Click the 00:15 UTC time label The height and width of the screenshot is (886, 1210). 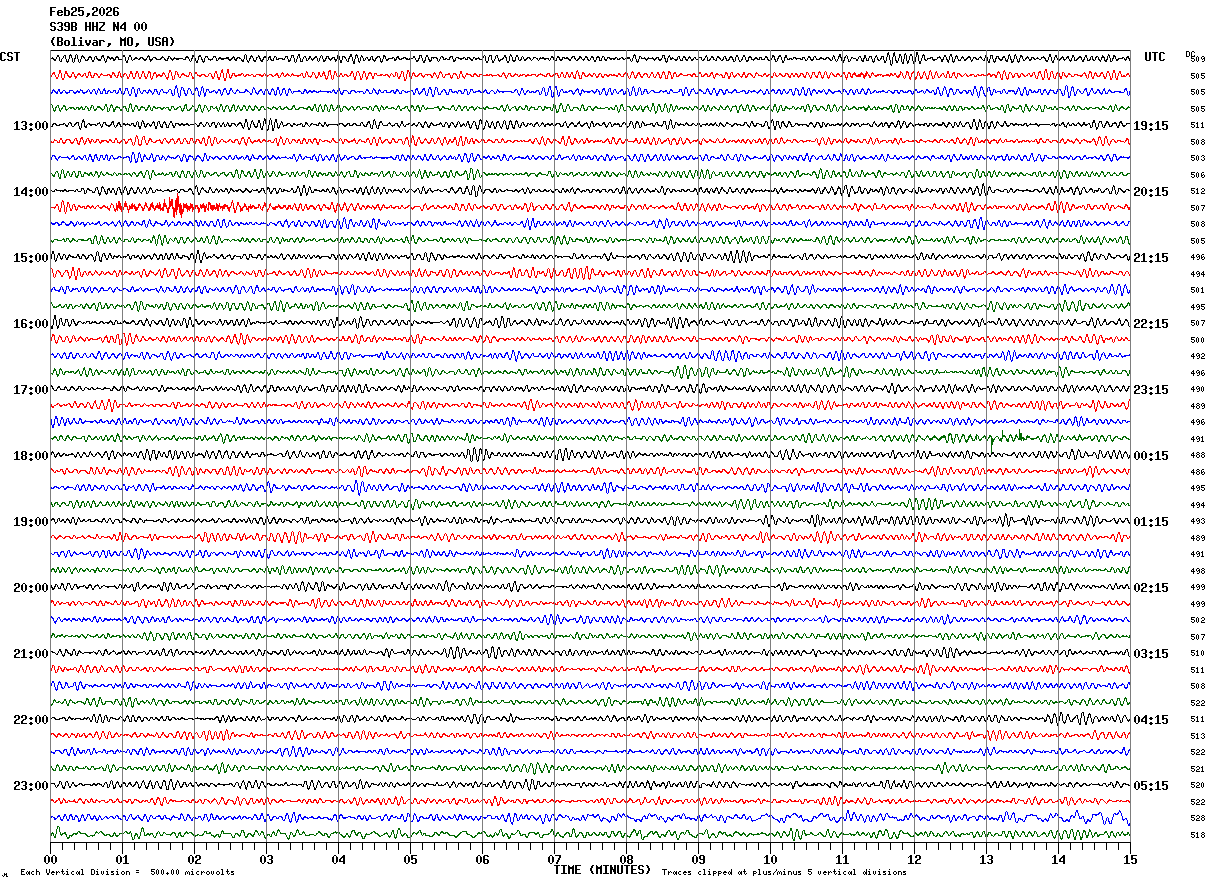point(1151,456)
